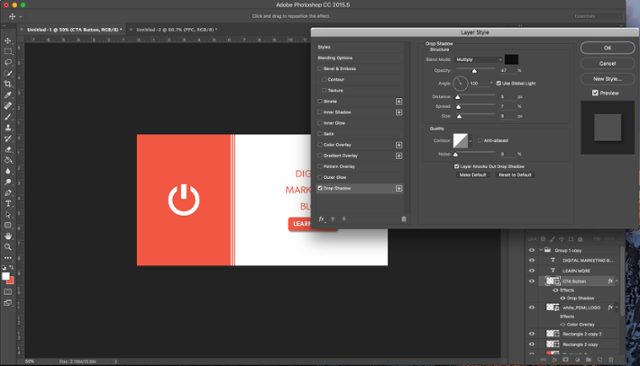Select the Healing Brush tool
The height and width of the screenshot is (366, 640).
8,106
